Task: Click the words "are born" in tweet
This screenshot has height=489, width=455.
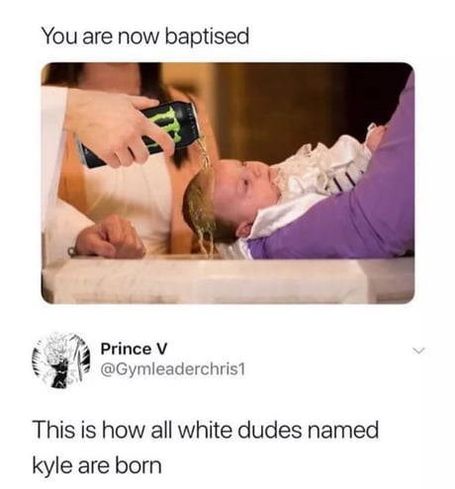Action: 120,466
